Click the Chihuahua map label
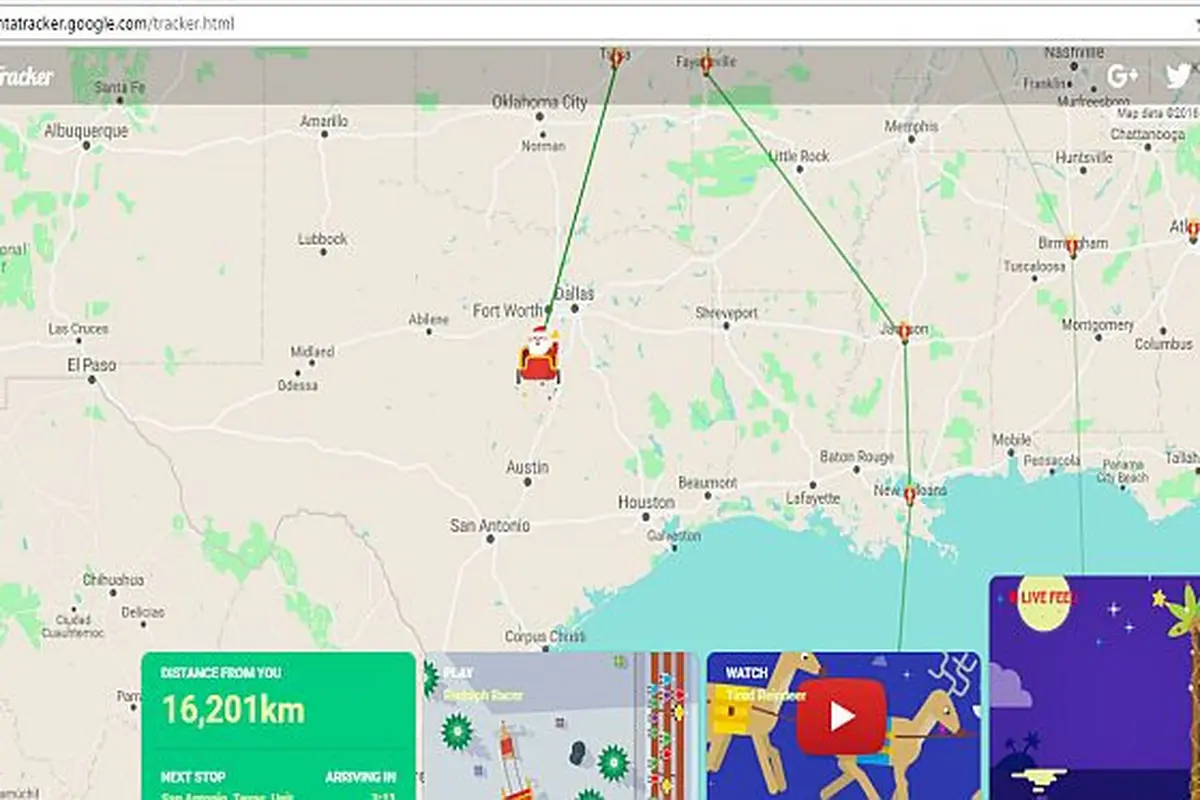This screenshot has height=800, width=1200. tap(113, 579)
